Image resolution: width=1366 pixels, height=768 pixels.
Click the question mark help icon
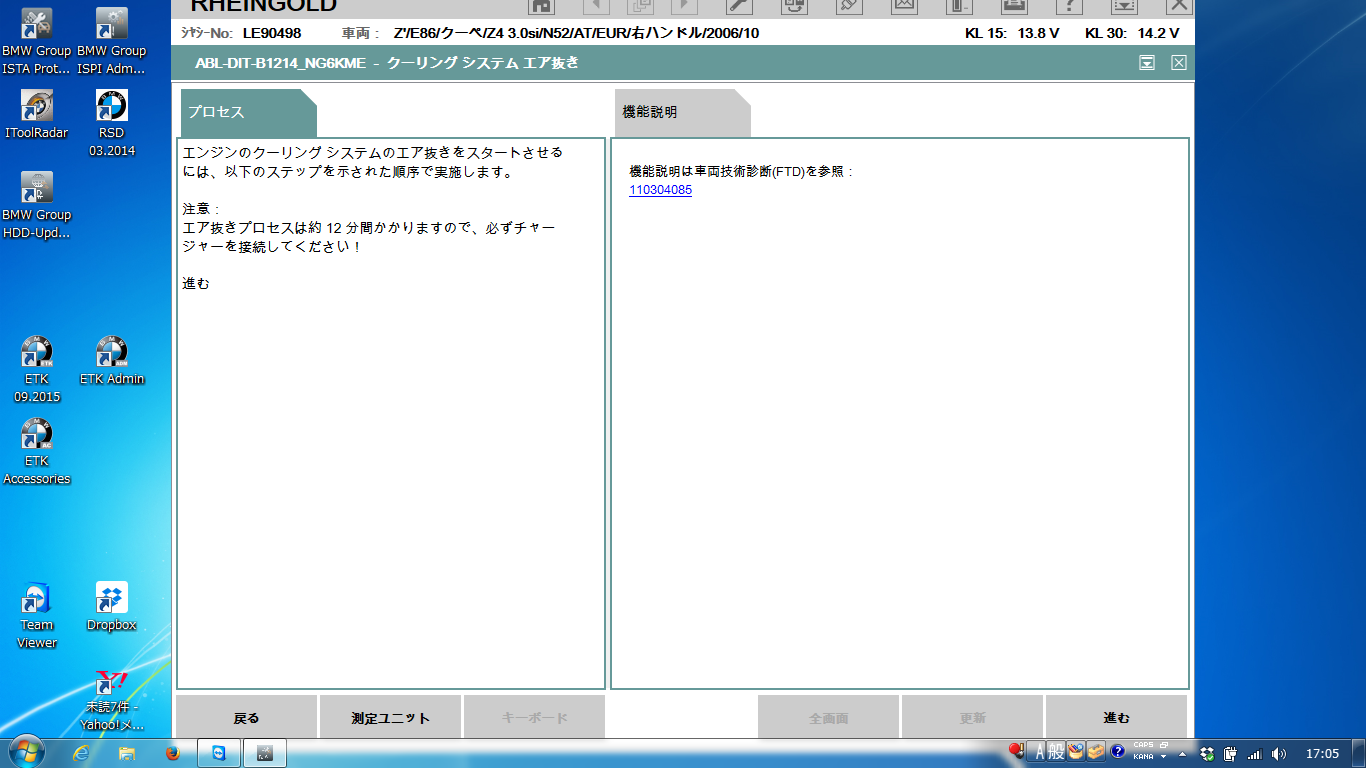pyautogui.click(x=1069, y=6)
